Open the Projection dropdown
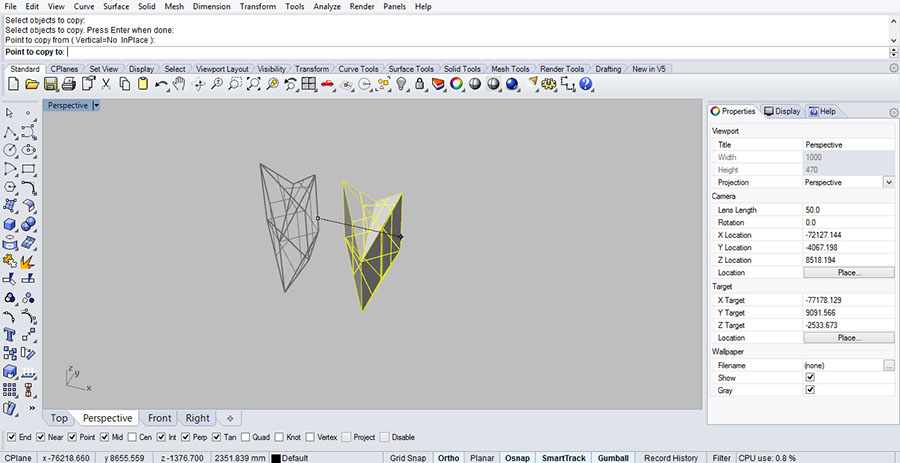This screenshot has height=463, width=900. click(889, 182)
